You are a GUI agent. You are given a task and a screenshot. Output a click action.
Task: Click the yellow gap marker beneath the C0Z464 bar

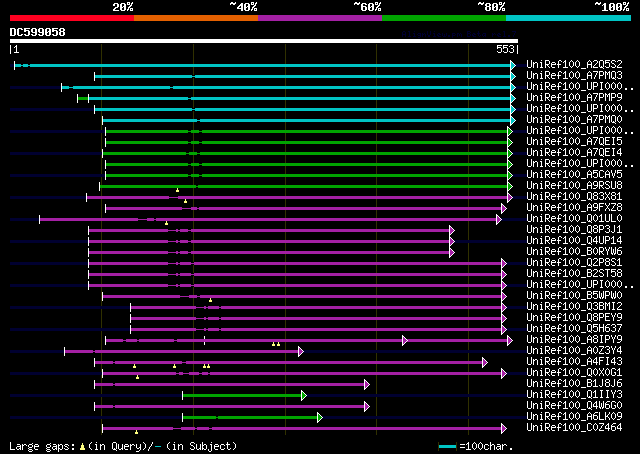click(x=136, y=432)
